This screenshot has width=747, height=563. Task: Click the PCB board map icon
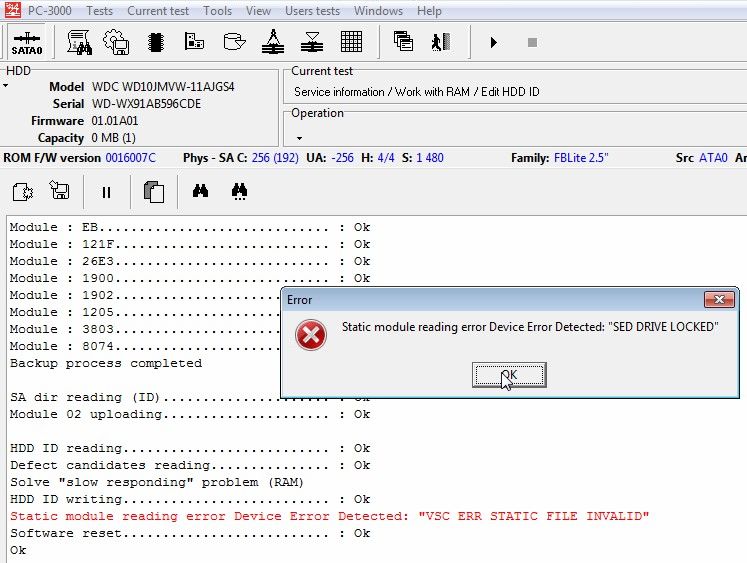[194, 41]
